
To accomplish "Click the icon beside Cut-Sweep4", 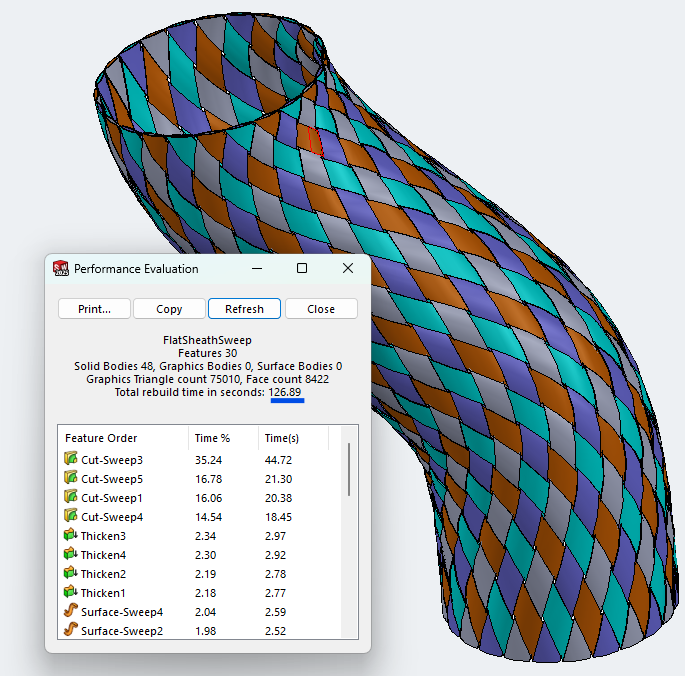I will pos(70,516).
